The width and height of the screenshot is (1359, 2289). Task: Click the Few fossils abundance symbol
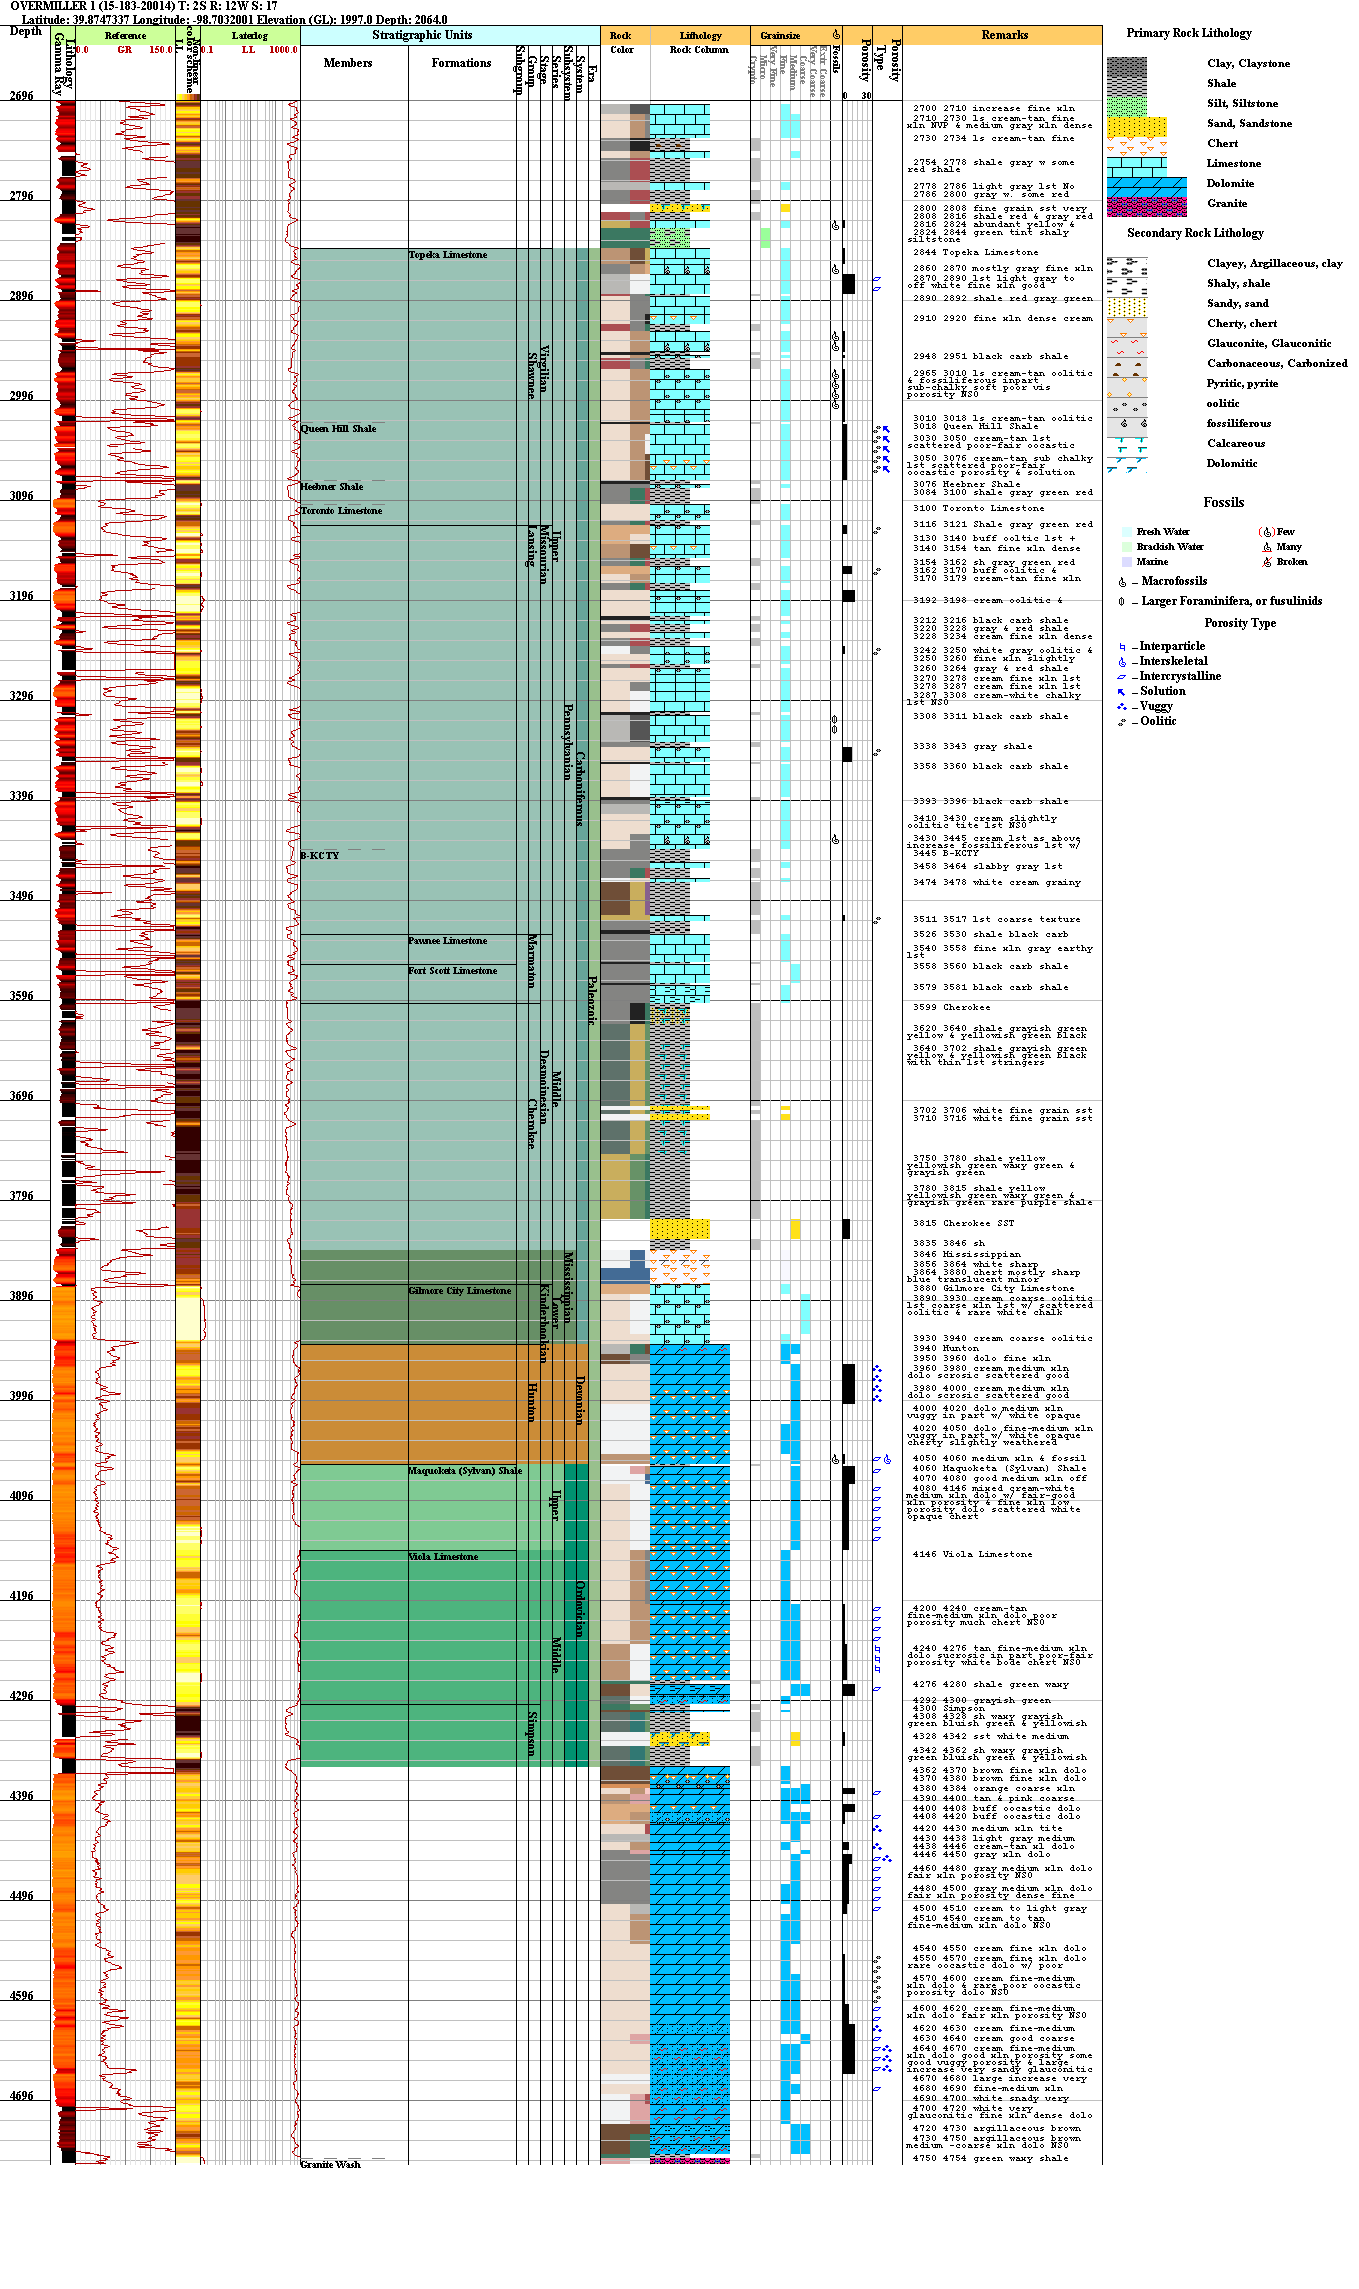click(1267, 532)
